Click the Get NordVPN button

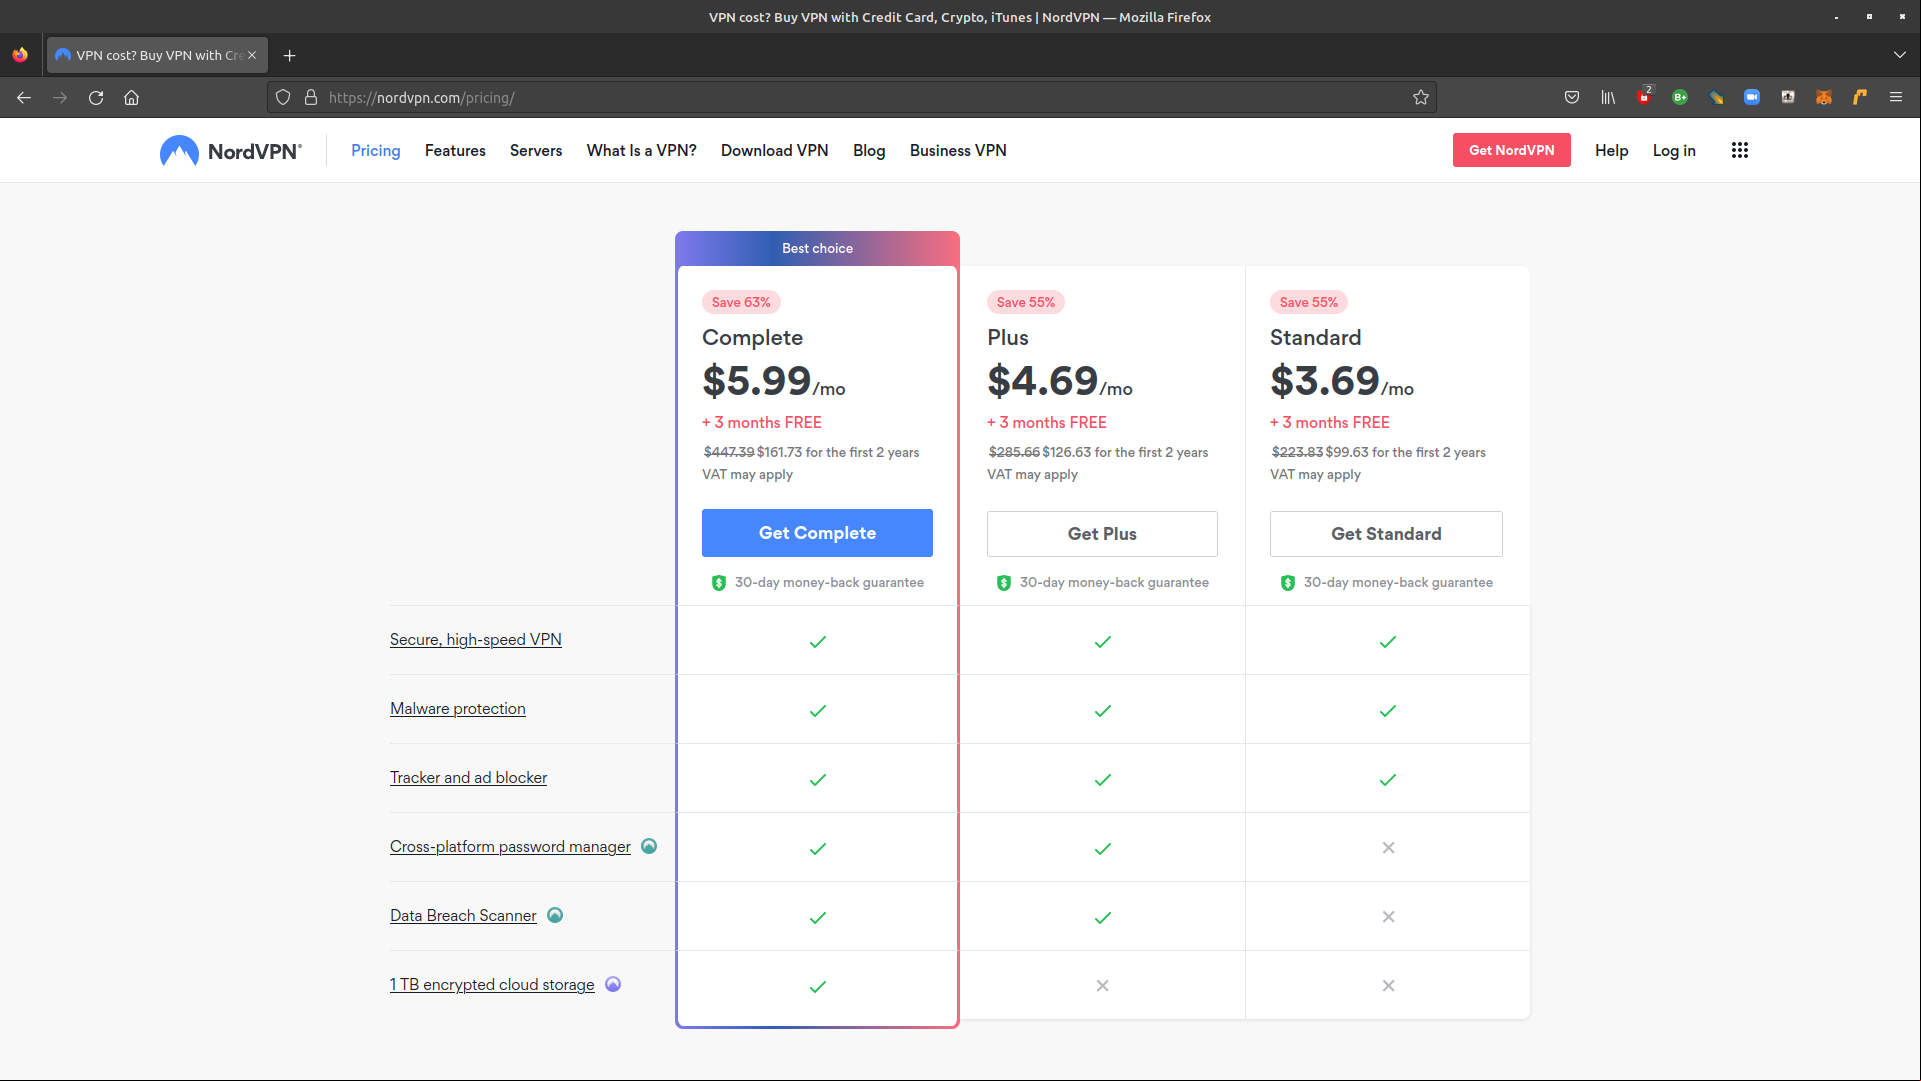[1512, 150]
